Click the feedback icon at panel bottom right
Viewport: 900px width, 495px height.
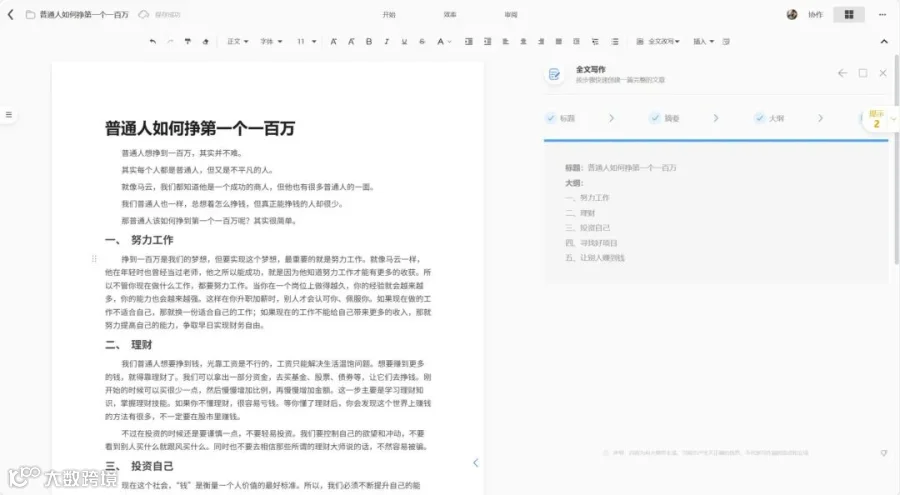click(884, 453)
